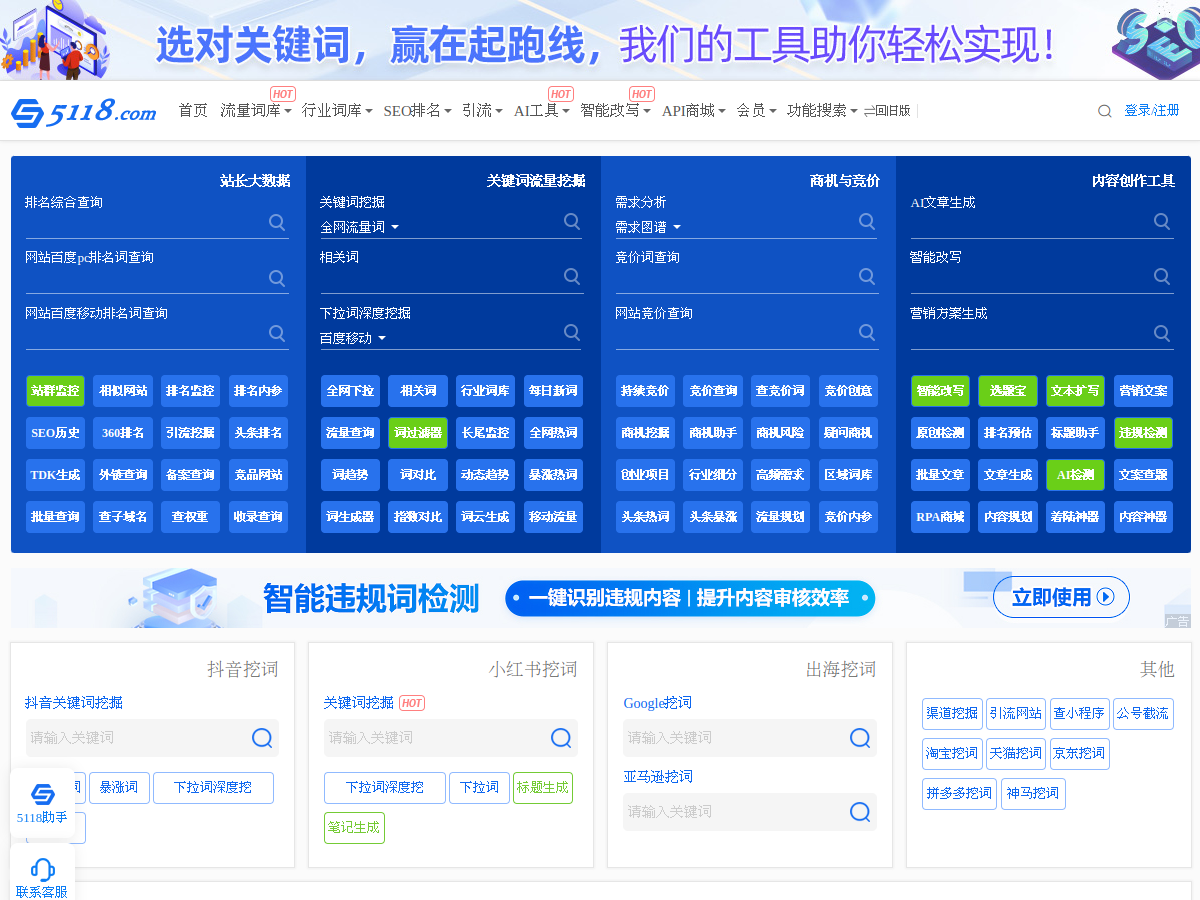
Task: Open the 全网流量词 dropdown
Action: pos(359,227)
